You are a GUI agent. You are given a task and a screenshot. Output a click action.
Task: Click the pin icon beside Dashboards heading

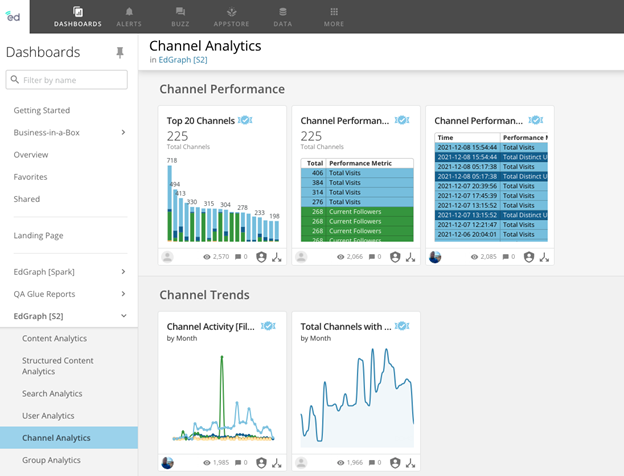tap(120, 52)
